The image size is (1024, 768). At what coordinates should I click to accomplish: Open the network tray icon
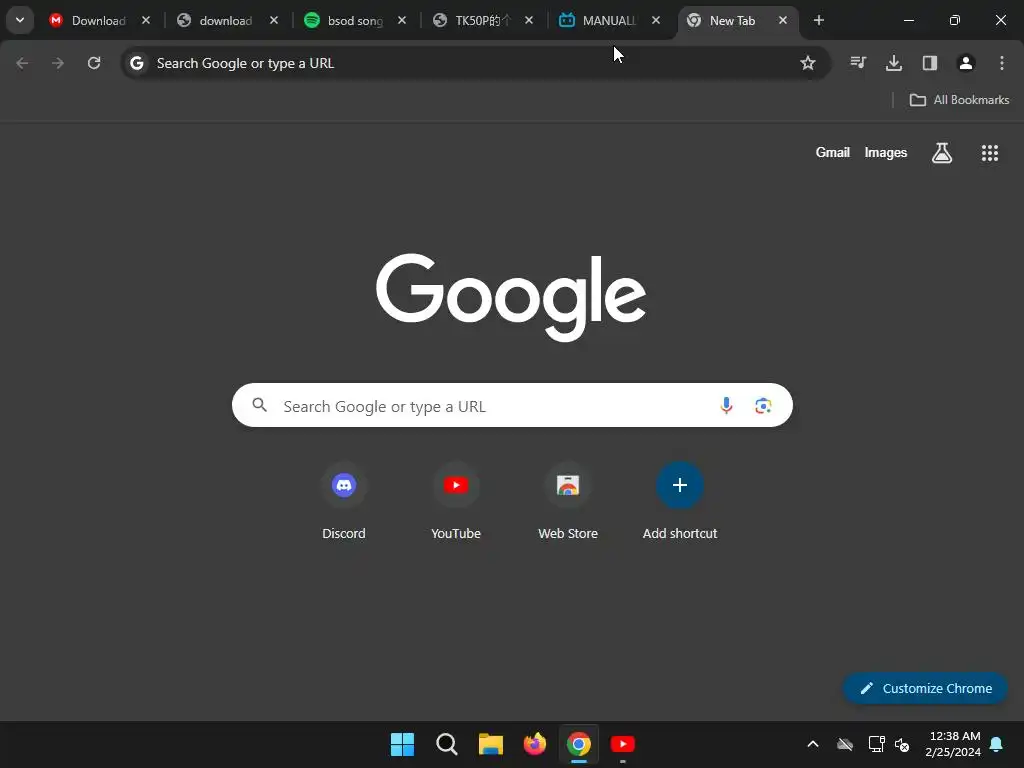coord(876,744)
